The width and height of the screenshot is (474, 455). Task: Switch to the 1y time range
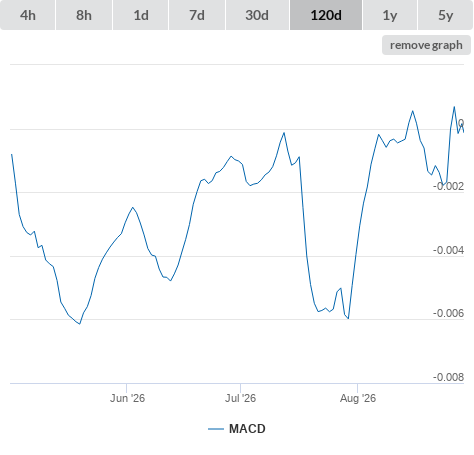390,15
